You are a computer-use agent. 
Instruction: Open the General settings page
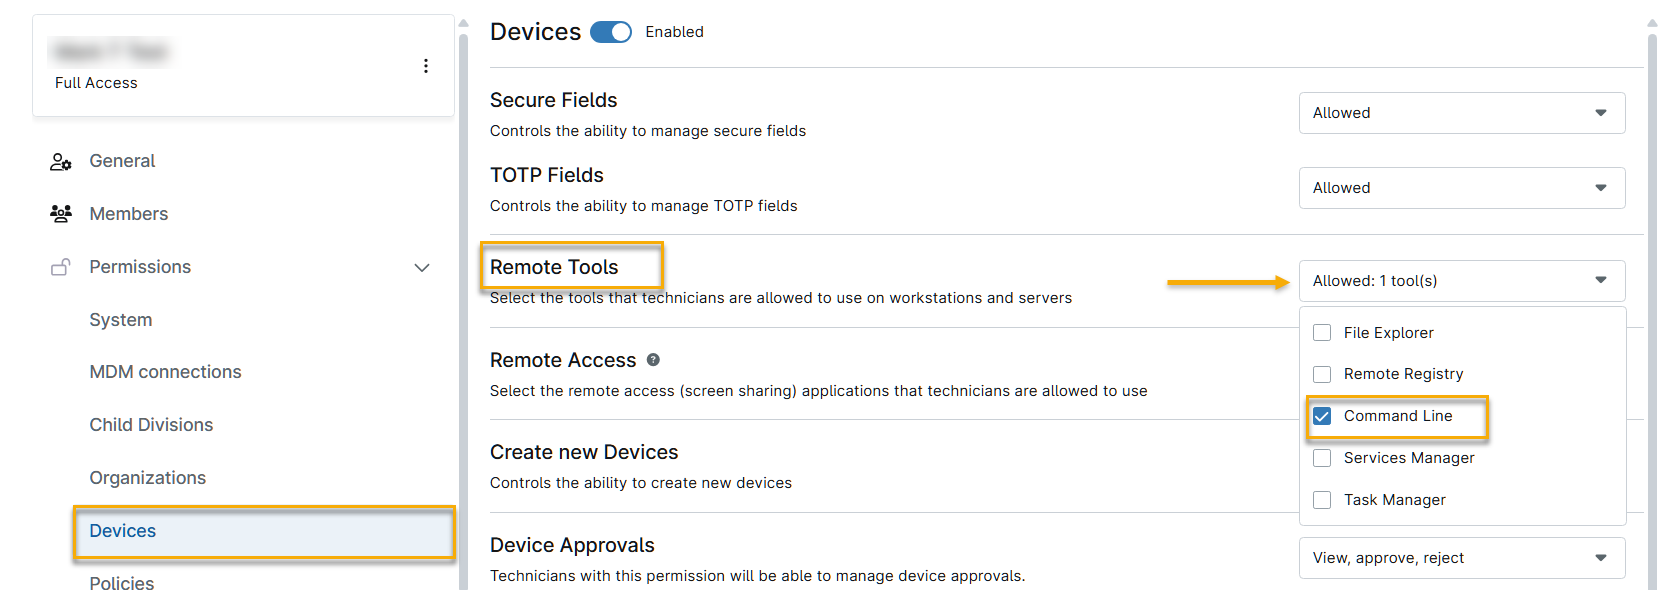coord(122,161)
